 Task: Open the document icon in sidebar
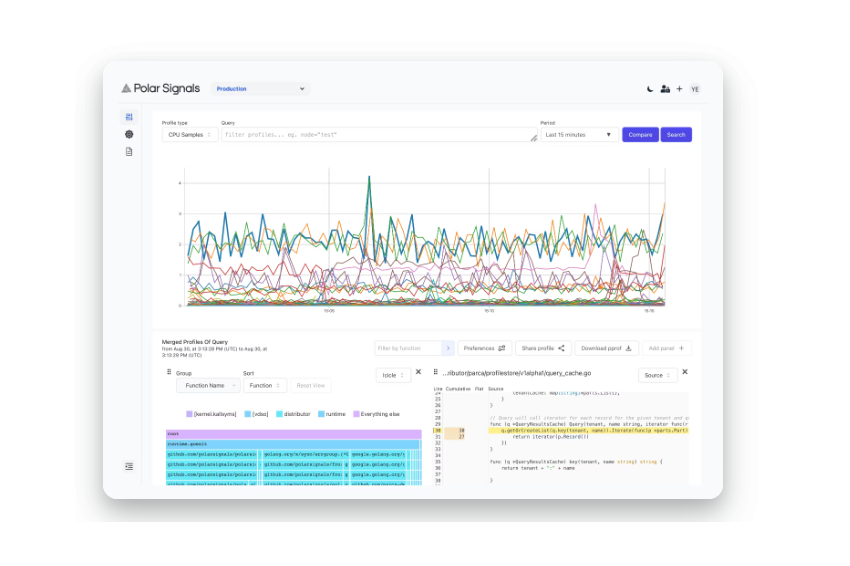pyautogui.click(x=129, y=152)
